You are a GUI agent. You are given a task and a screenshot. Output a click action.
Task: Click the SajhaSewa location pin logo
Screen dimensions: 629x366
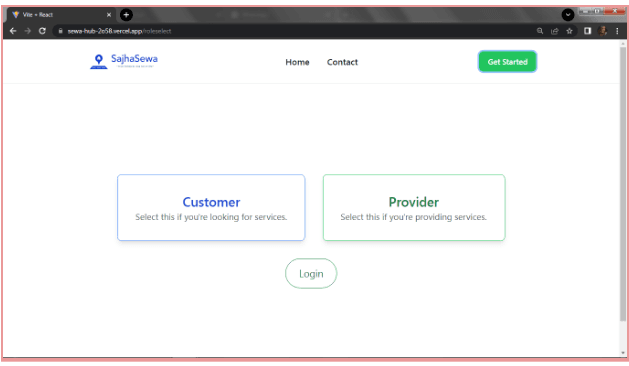pyautogui.click(x=99, y=61)
